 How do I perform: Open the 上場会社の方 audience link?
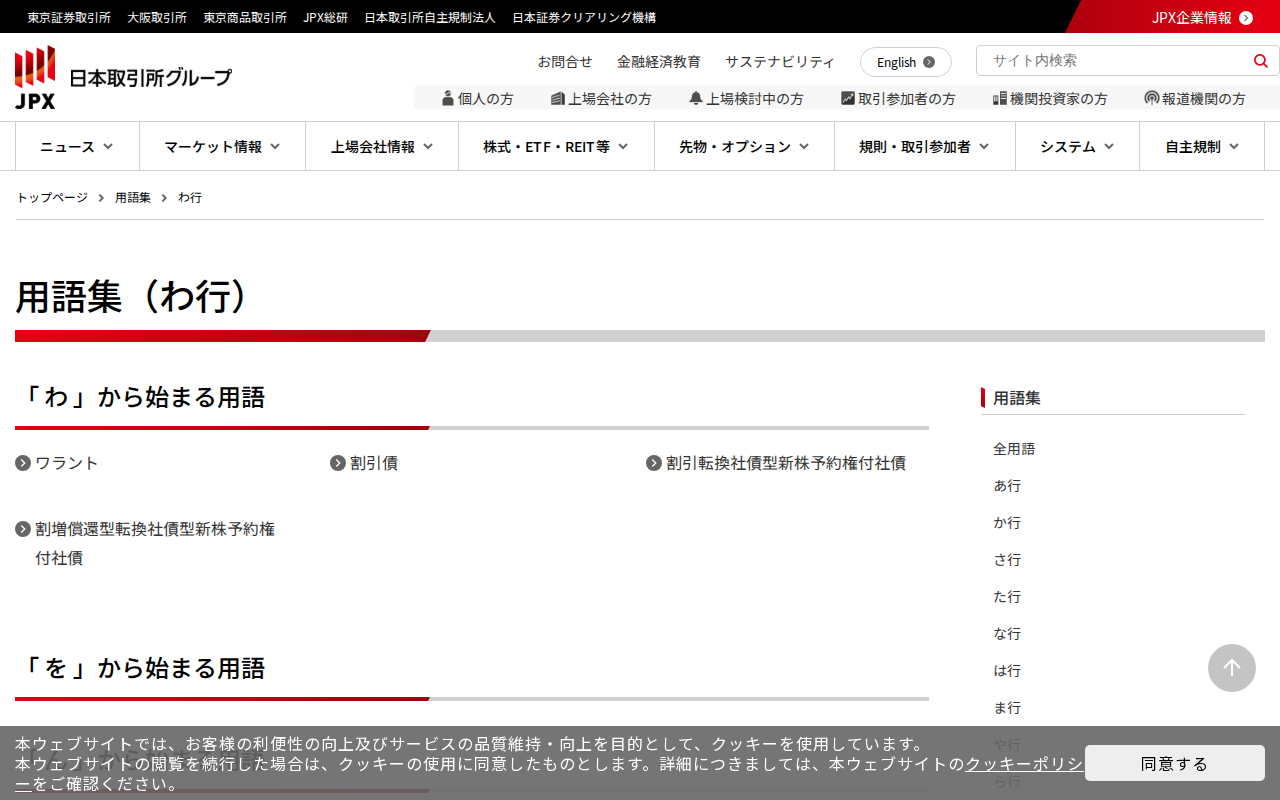[x=610, y=98]
